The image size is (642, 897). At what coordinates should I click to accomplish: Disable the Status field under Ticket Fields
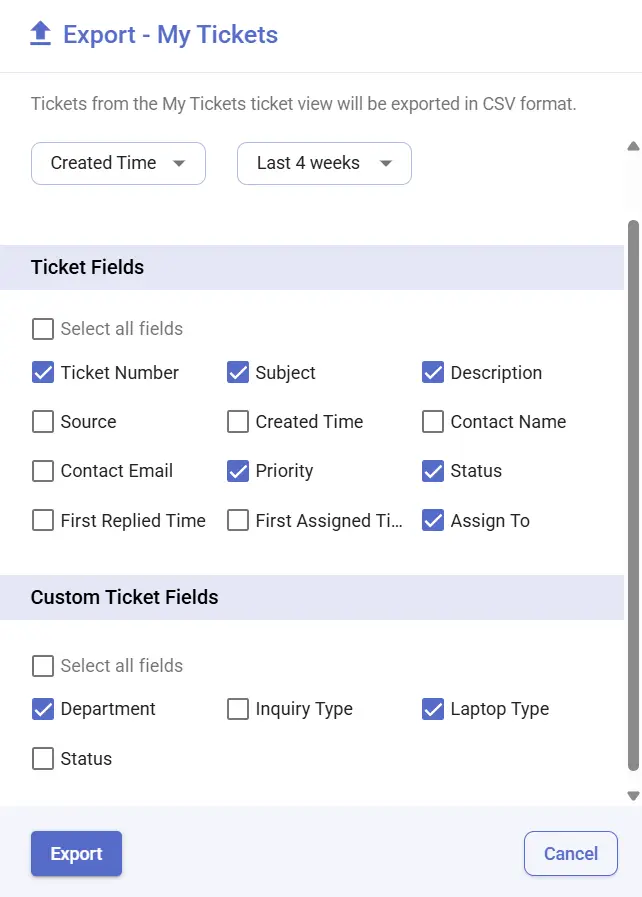[x=433, y=470]
